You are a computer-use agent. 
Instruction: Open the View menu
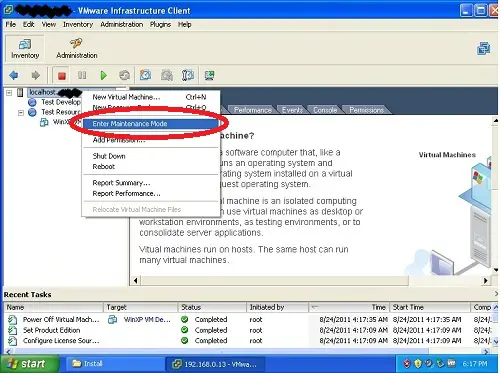pos(49,24)
